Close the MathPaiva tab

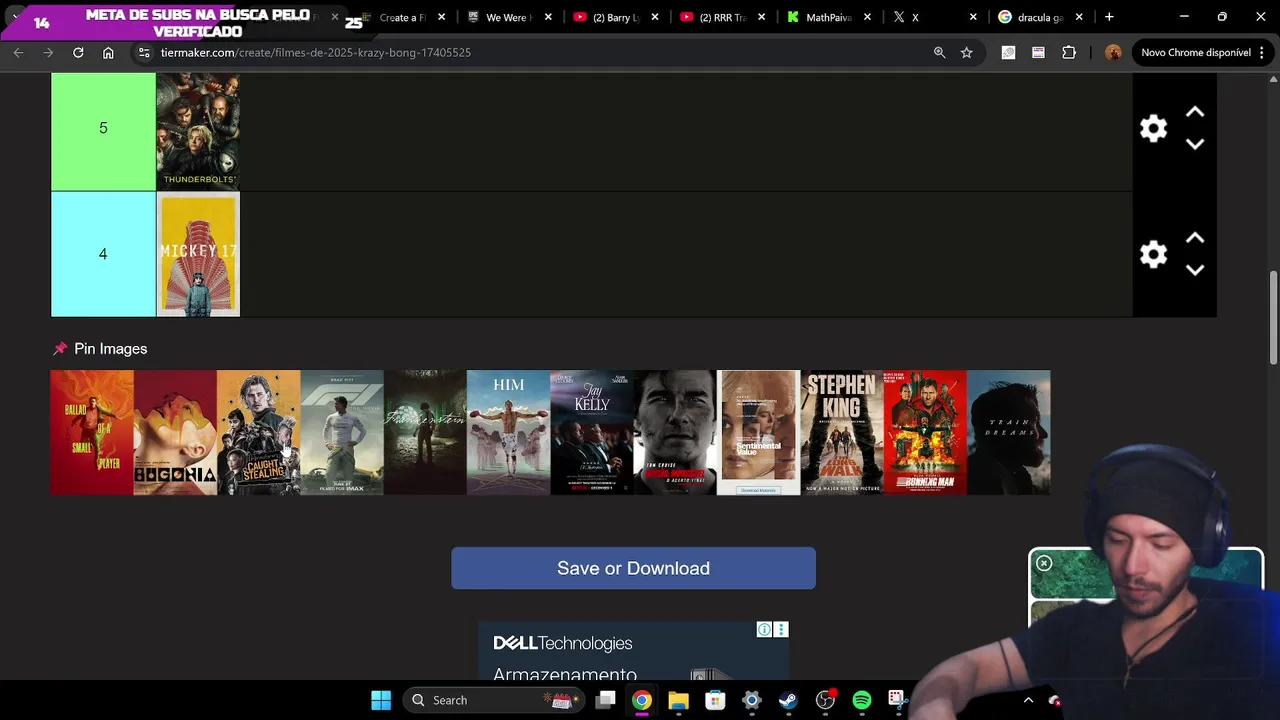[x=867, y=17]
